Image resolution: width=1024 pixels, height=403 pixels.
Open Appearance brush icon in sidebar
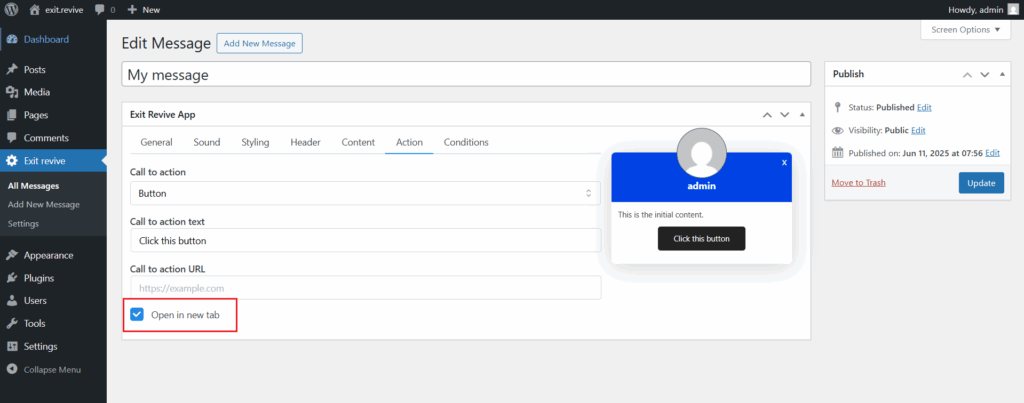[x=12, y=255]
